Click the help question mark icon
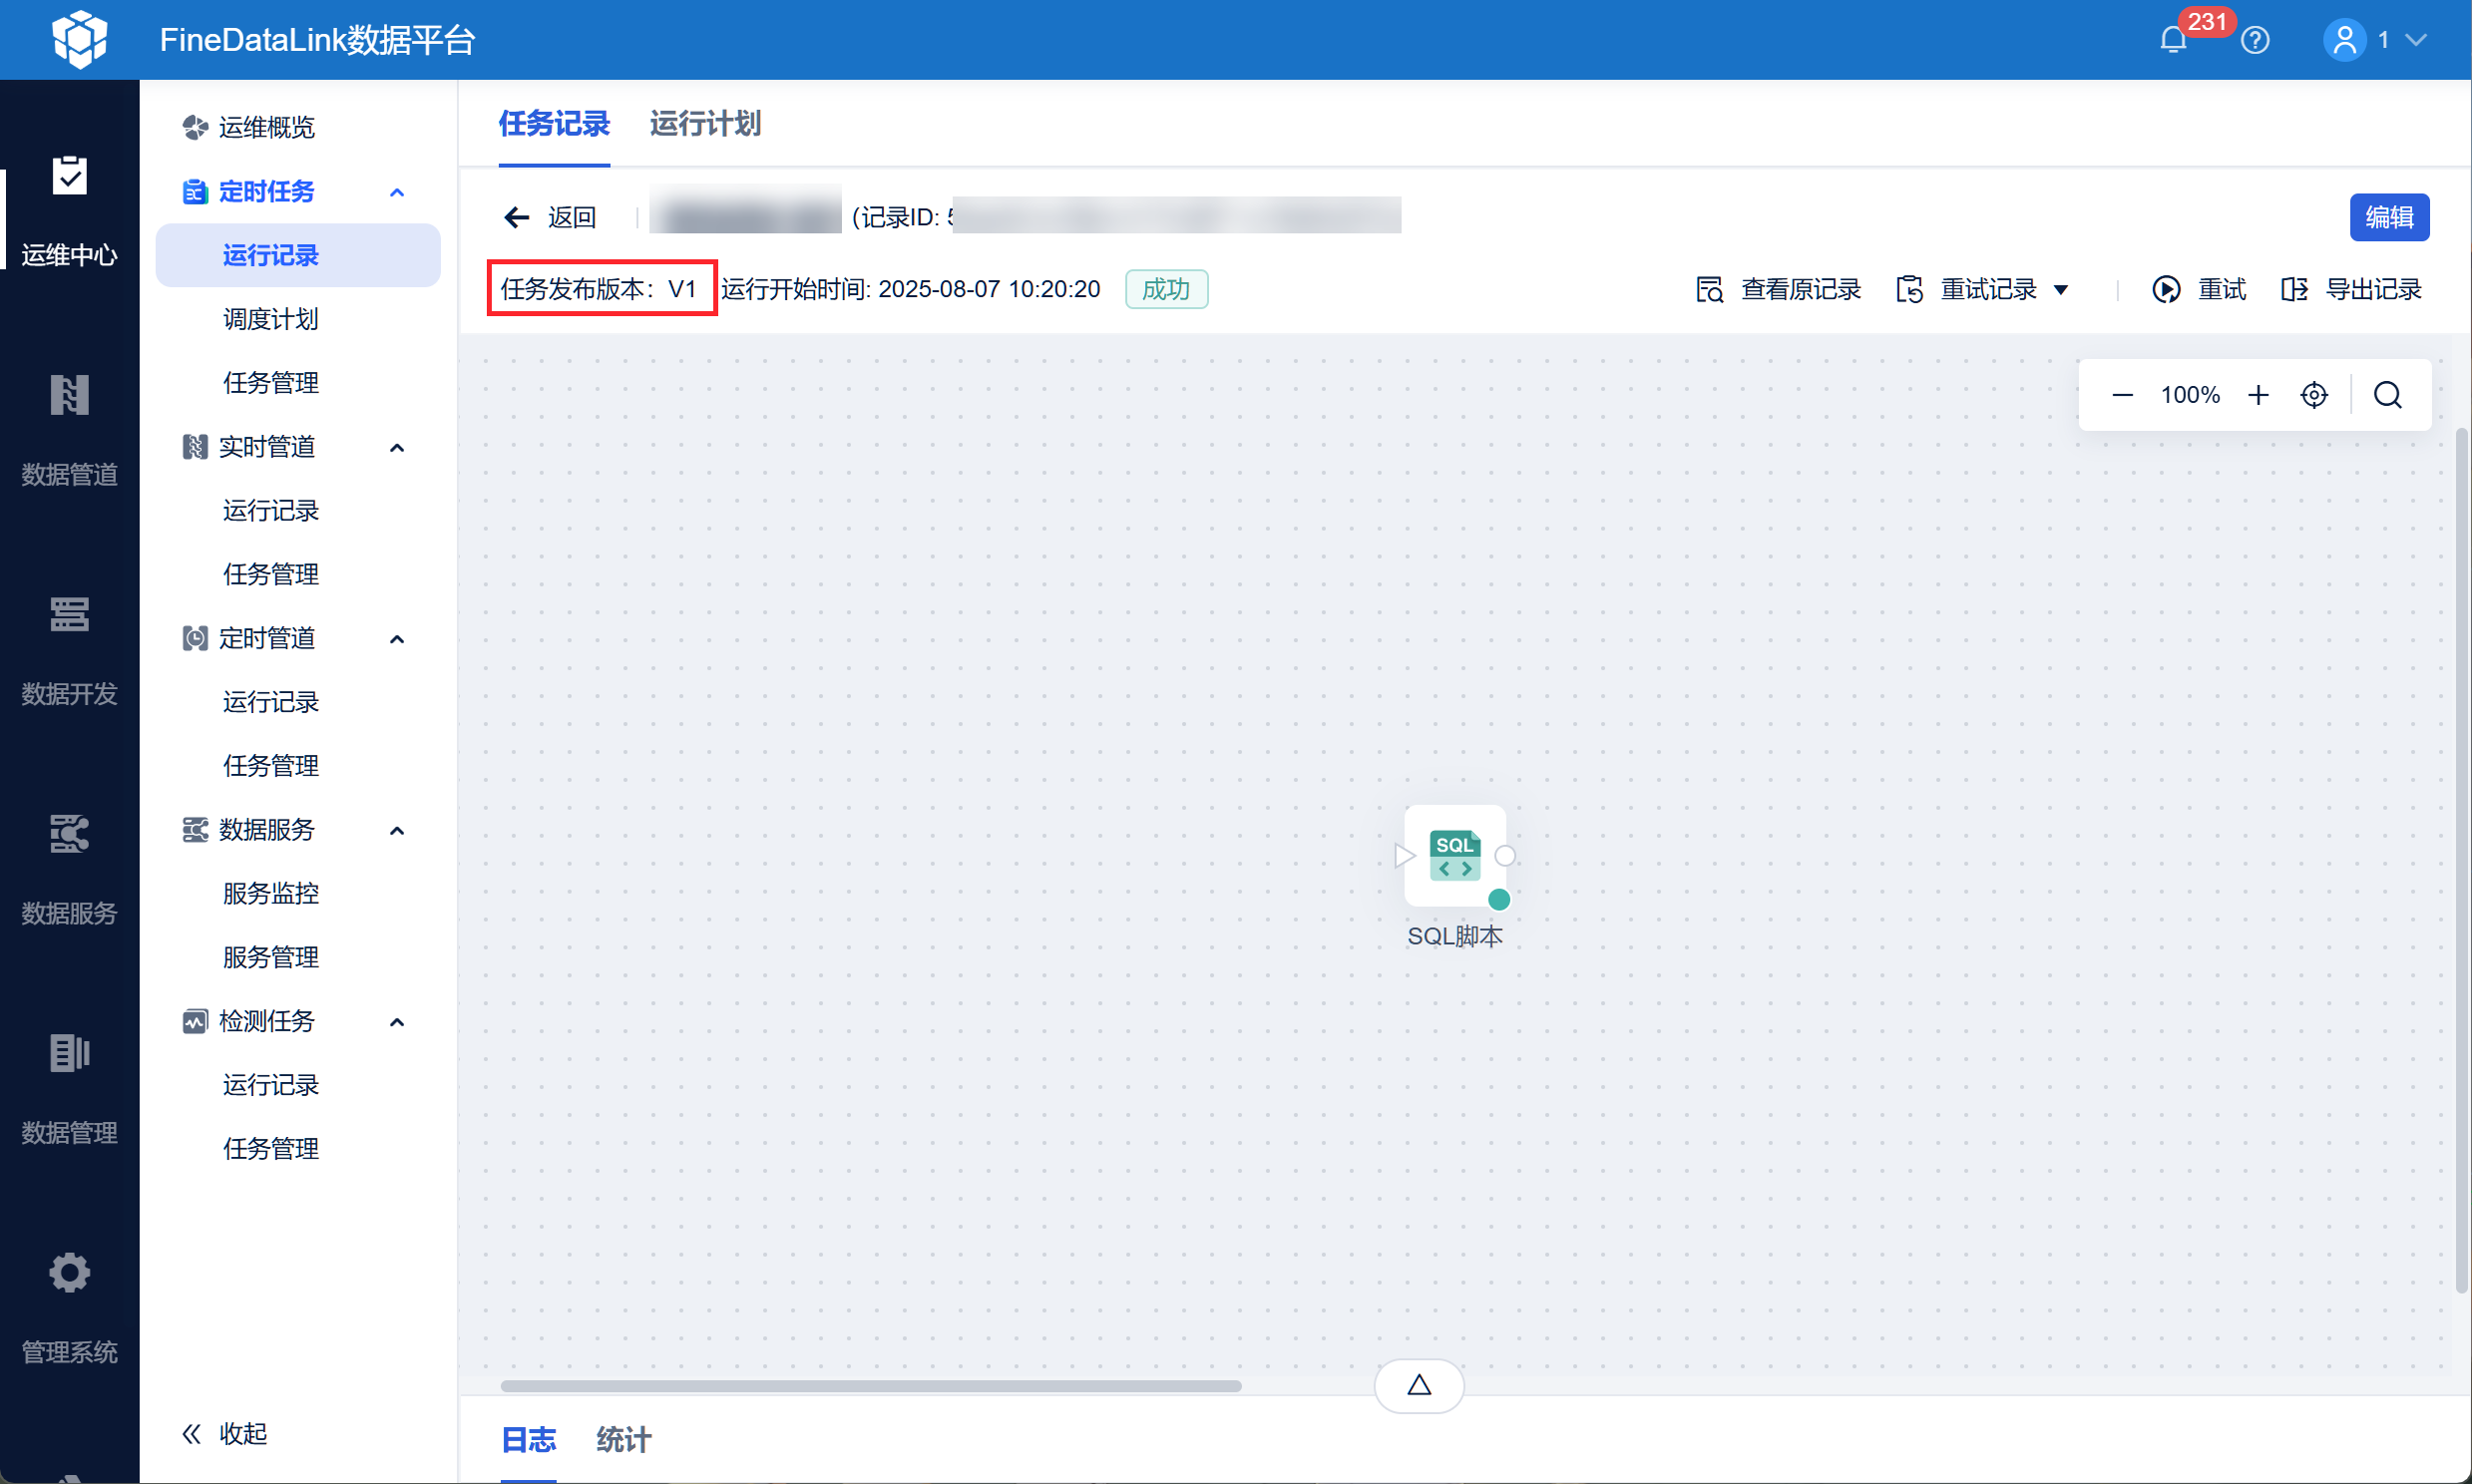This screenshot has width=2472, height=1484. click(x=2255, y=40)
